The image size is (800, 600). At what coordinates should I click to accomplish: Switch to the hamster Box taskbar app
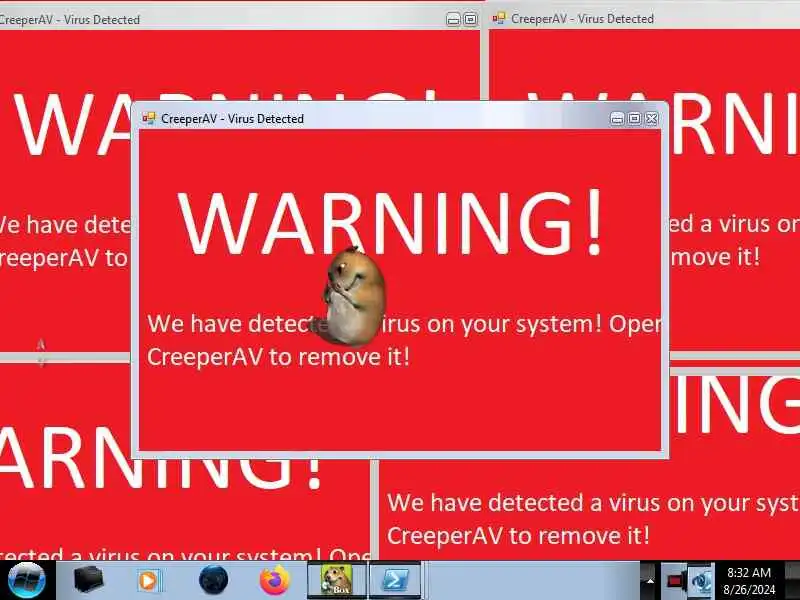tap(336, 581)
